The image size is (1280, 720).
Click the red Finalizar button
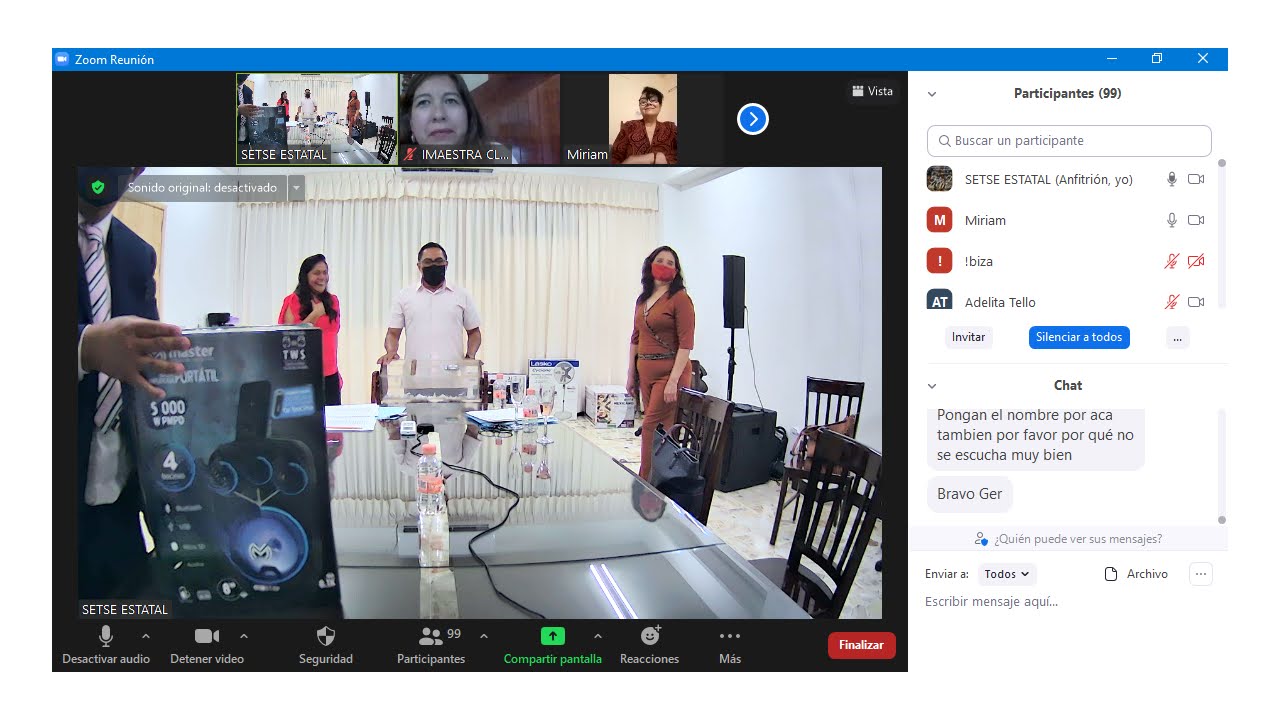tap(862, 645)
